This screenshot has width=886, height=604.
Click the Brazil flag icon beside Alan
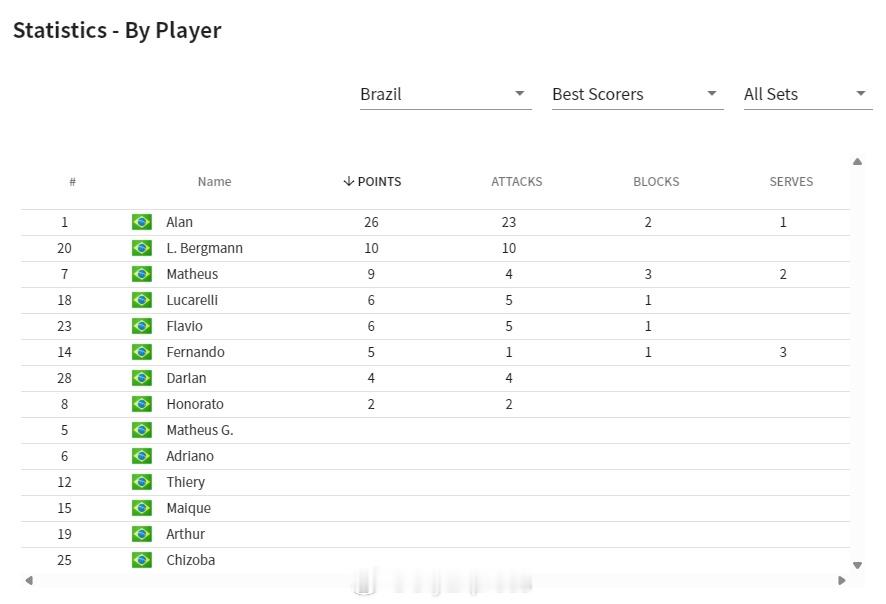[x=142, y=222]
